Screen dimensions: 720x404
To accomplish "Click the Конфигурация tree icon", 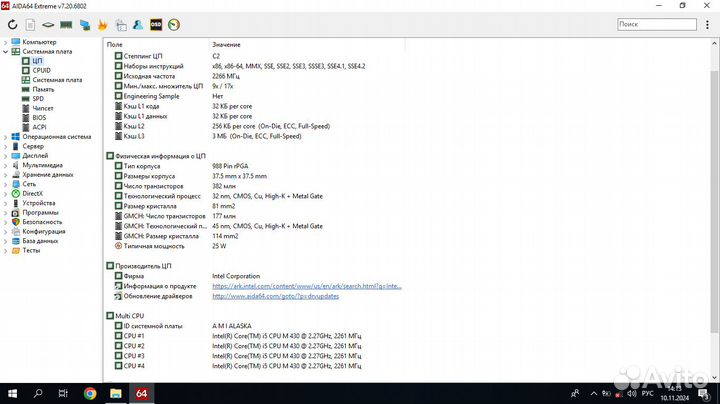I will click(x=16, y=231).
